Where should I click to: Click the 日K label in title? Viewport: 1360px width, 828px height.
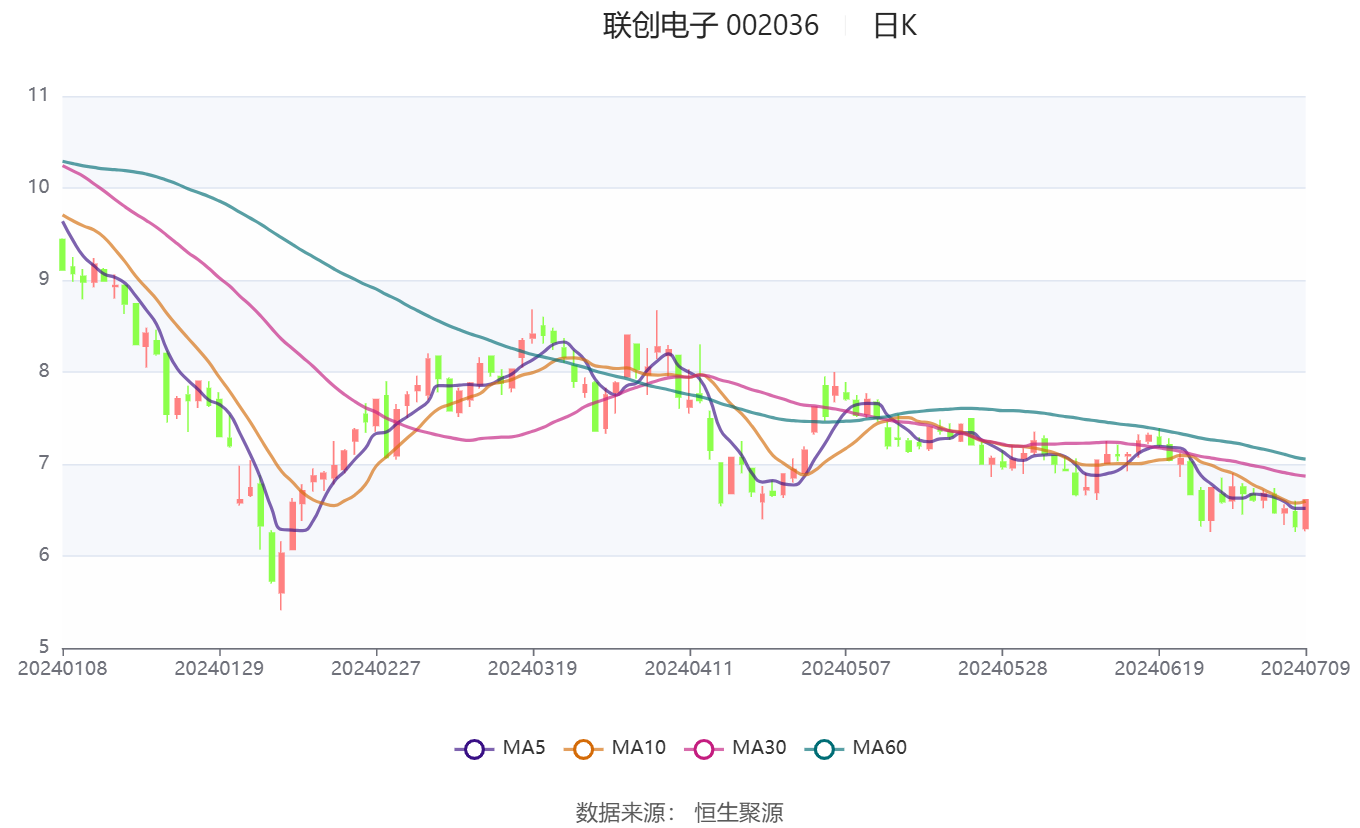click(x=895, y=25)
